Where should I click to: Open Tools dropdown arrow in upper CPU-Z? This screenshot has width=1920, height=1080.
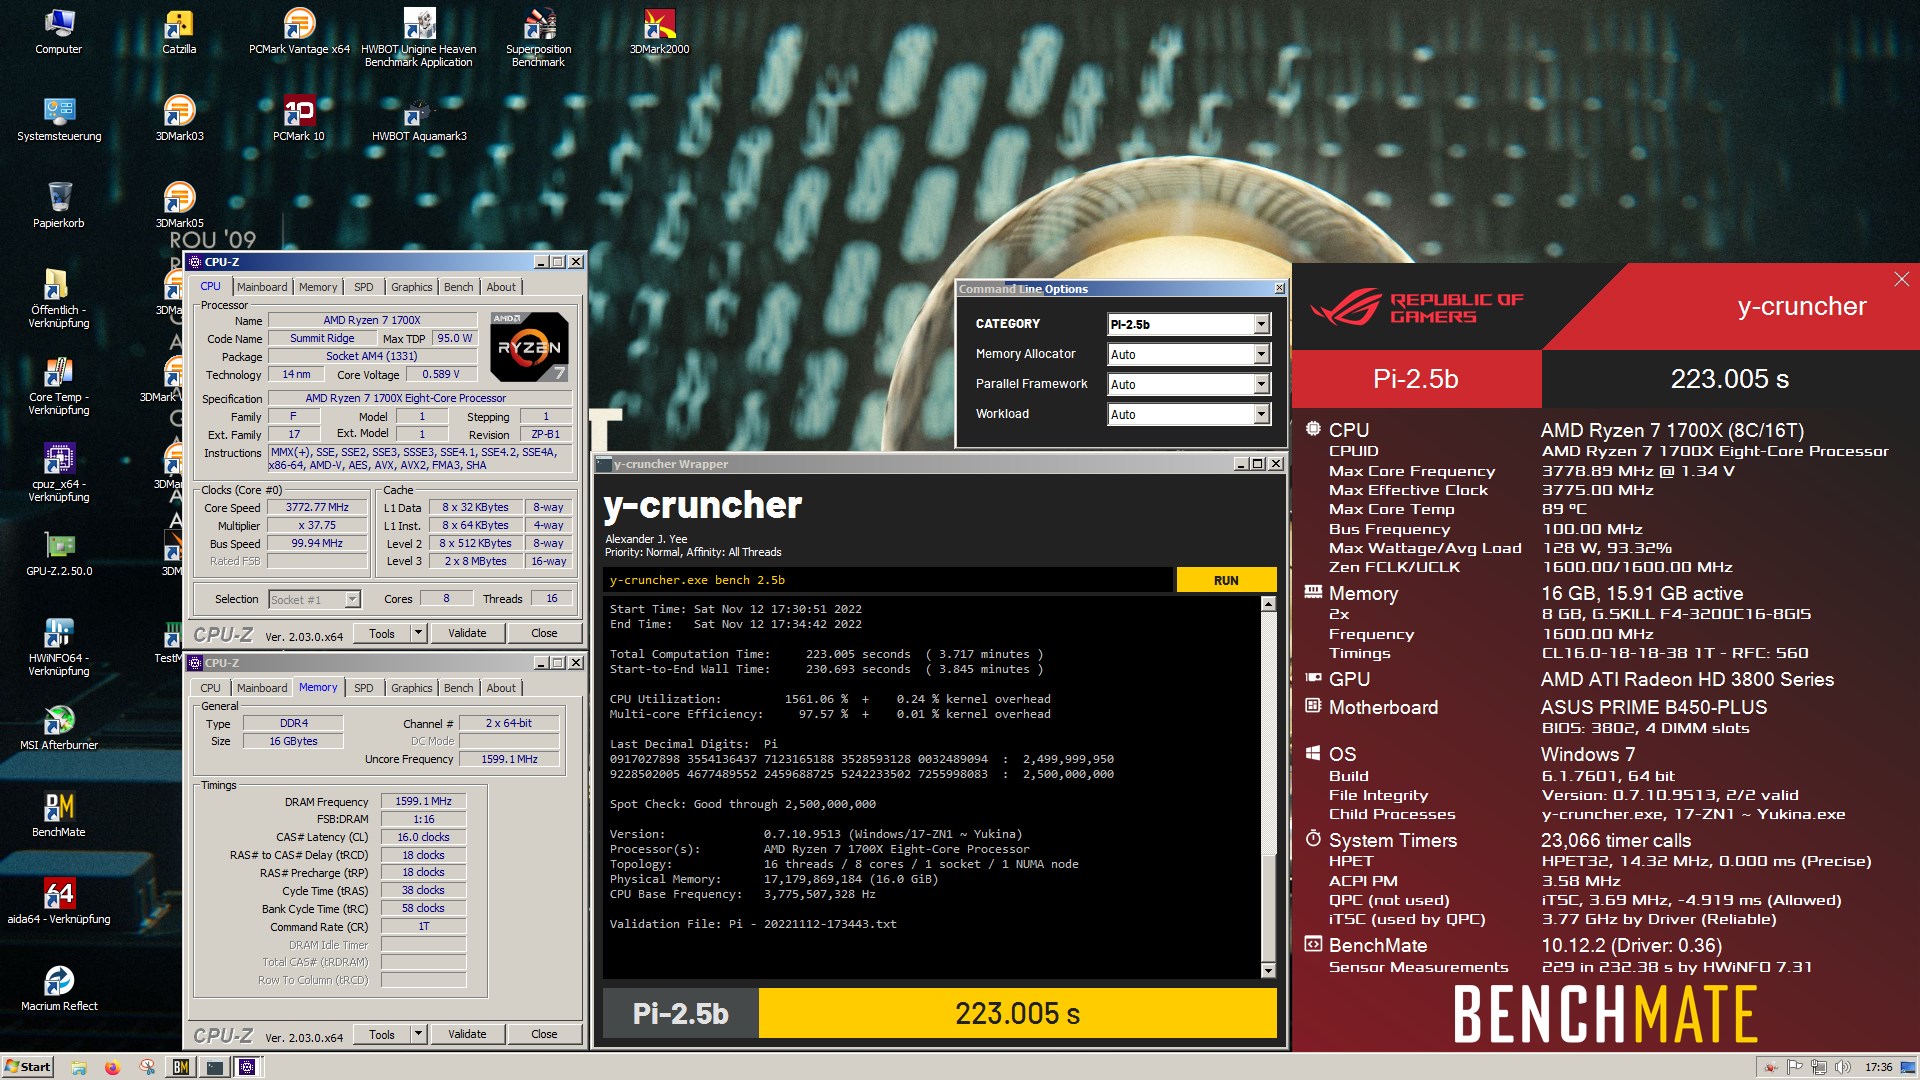pos(419,633)
